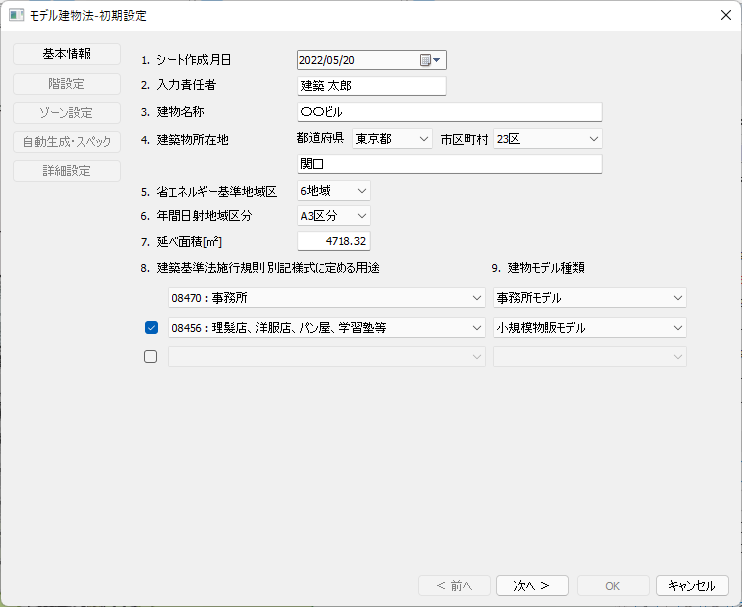
Task: Expand 省エネルギー基準地域区 dropdown showing 6地域
Action: click(333, 190)
